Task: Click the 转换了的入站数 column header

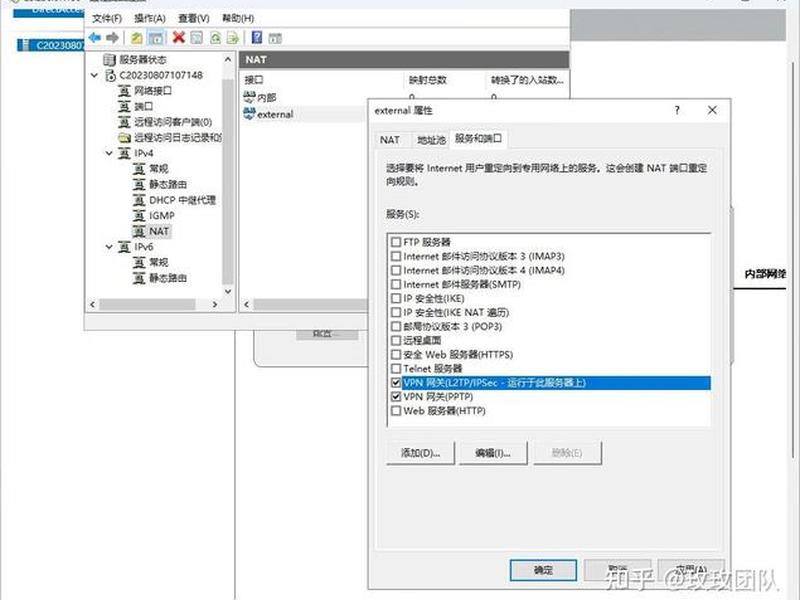Action: coord(527,80)
